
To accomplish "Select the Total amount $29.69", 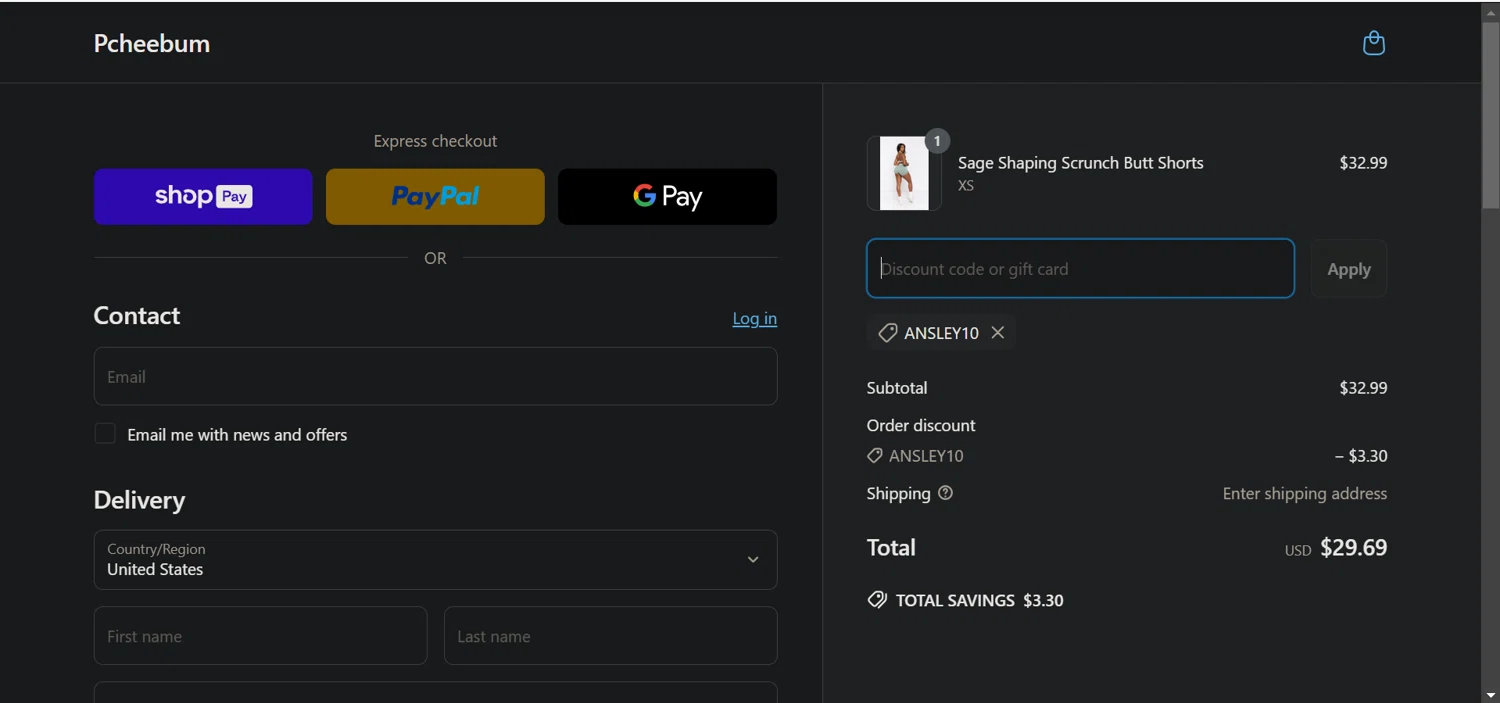I will click(x=1353, y=548).
